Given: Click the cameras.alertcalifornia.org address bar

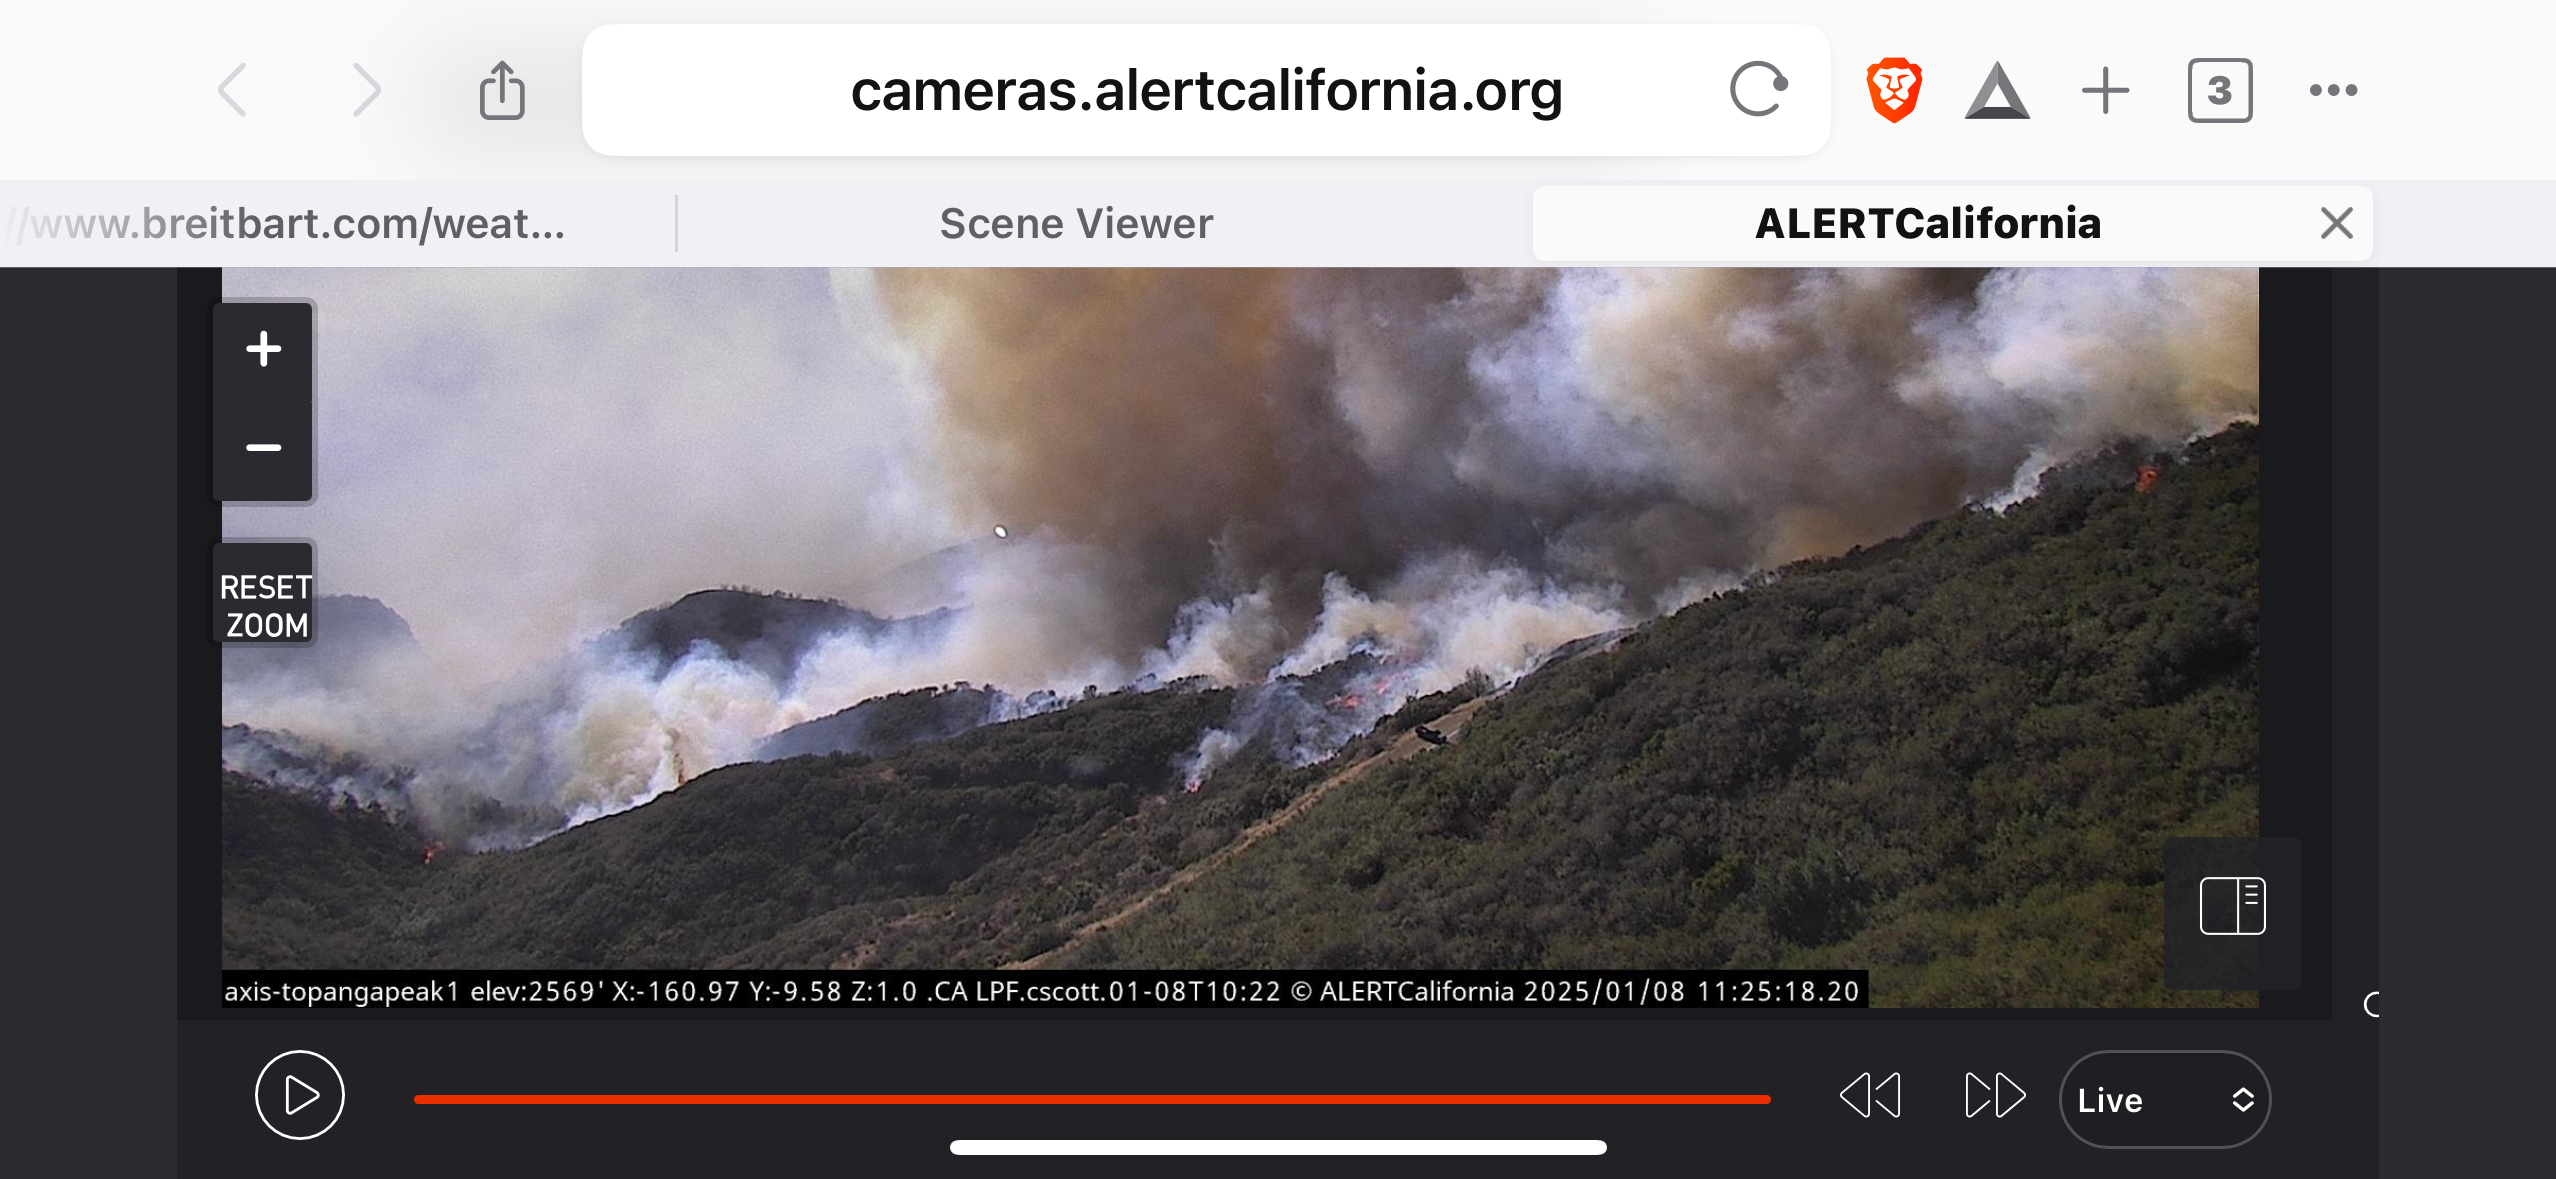Looking at the screenshot, I should coord(1206,90).
